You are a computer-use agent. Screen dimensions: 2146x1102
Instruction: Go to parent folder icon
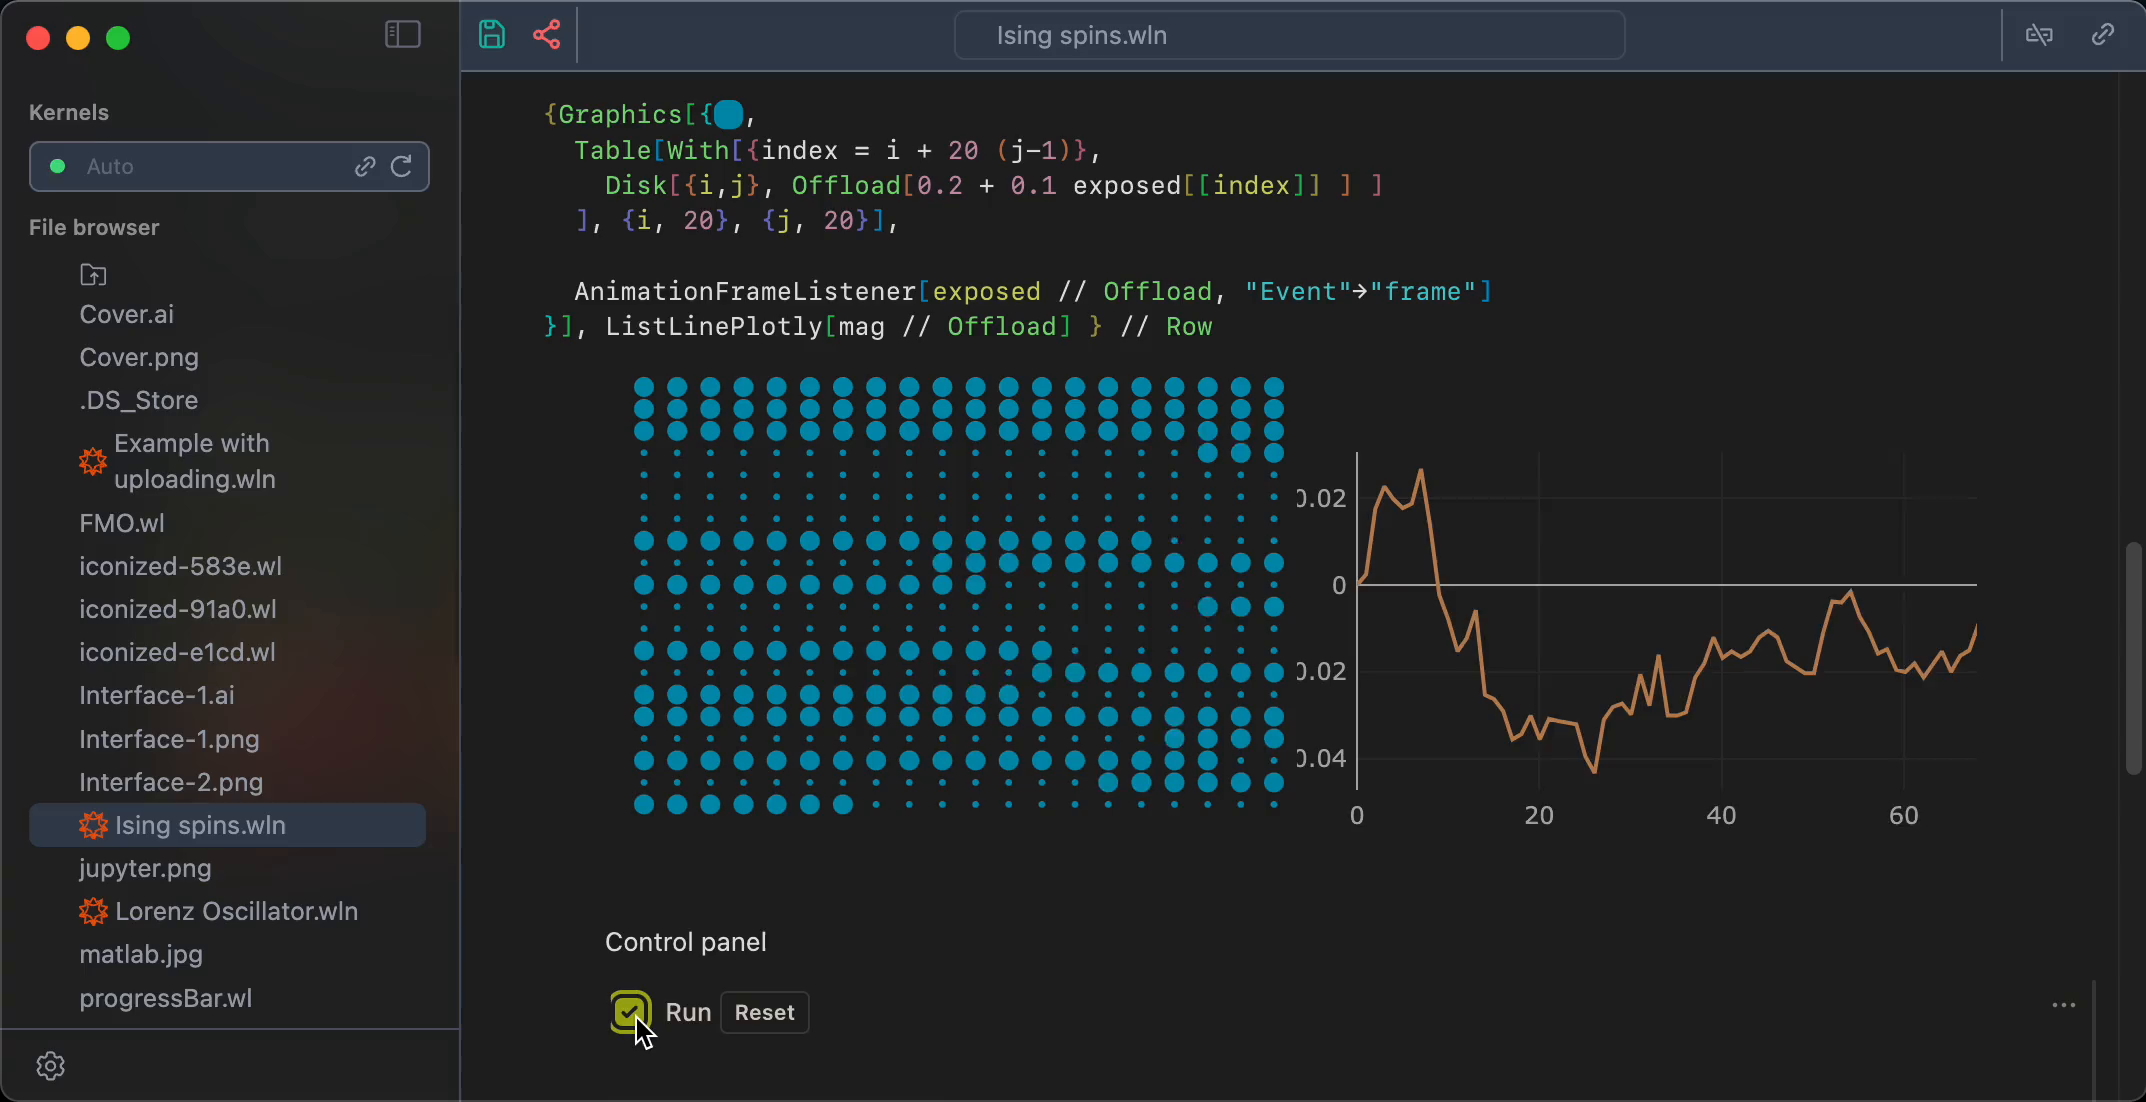(x=93, y=274)
